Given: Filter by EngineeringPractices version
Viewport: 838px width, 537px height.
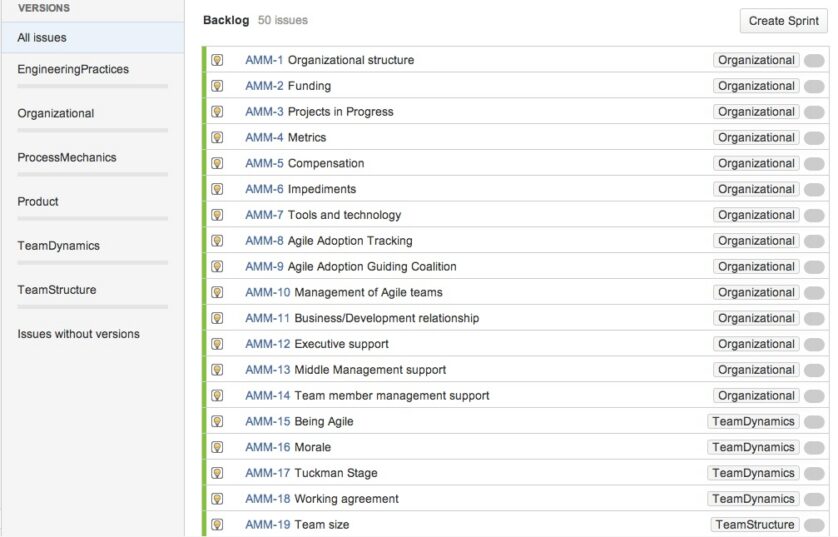Looking at the screenshot, I should (x=73, y=69).
